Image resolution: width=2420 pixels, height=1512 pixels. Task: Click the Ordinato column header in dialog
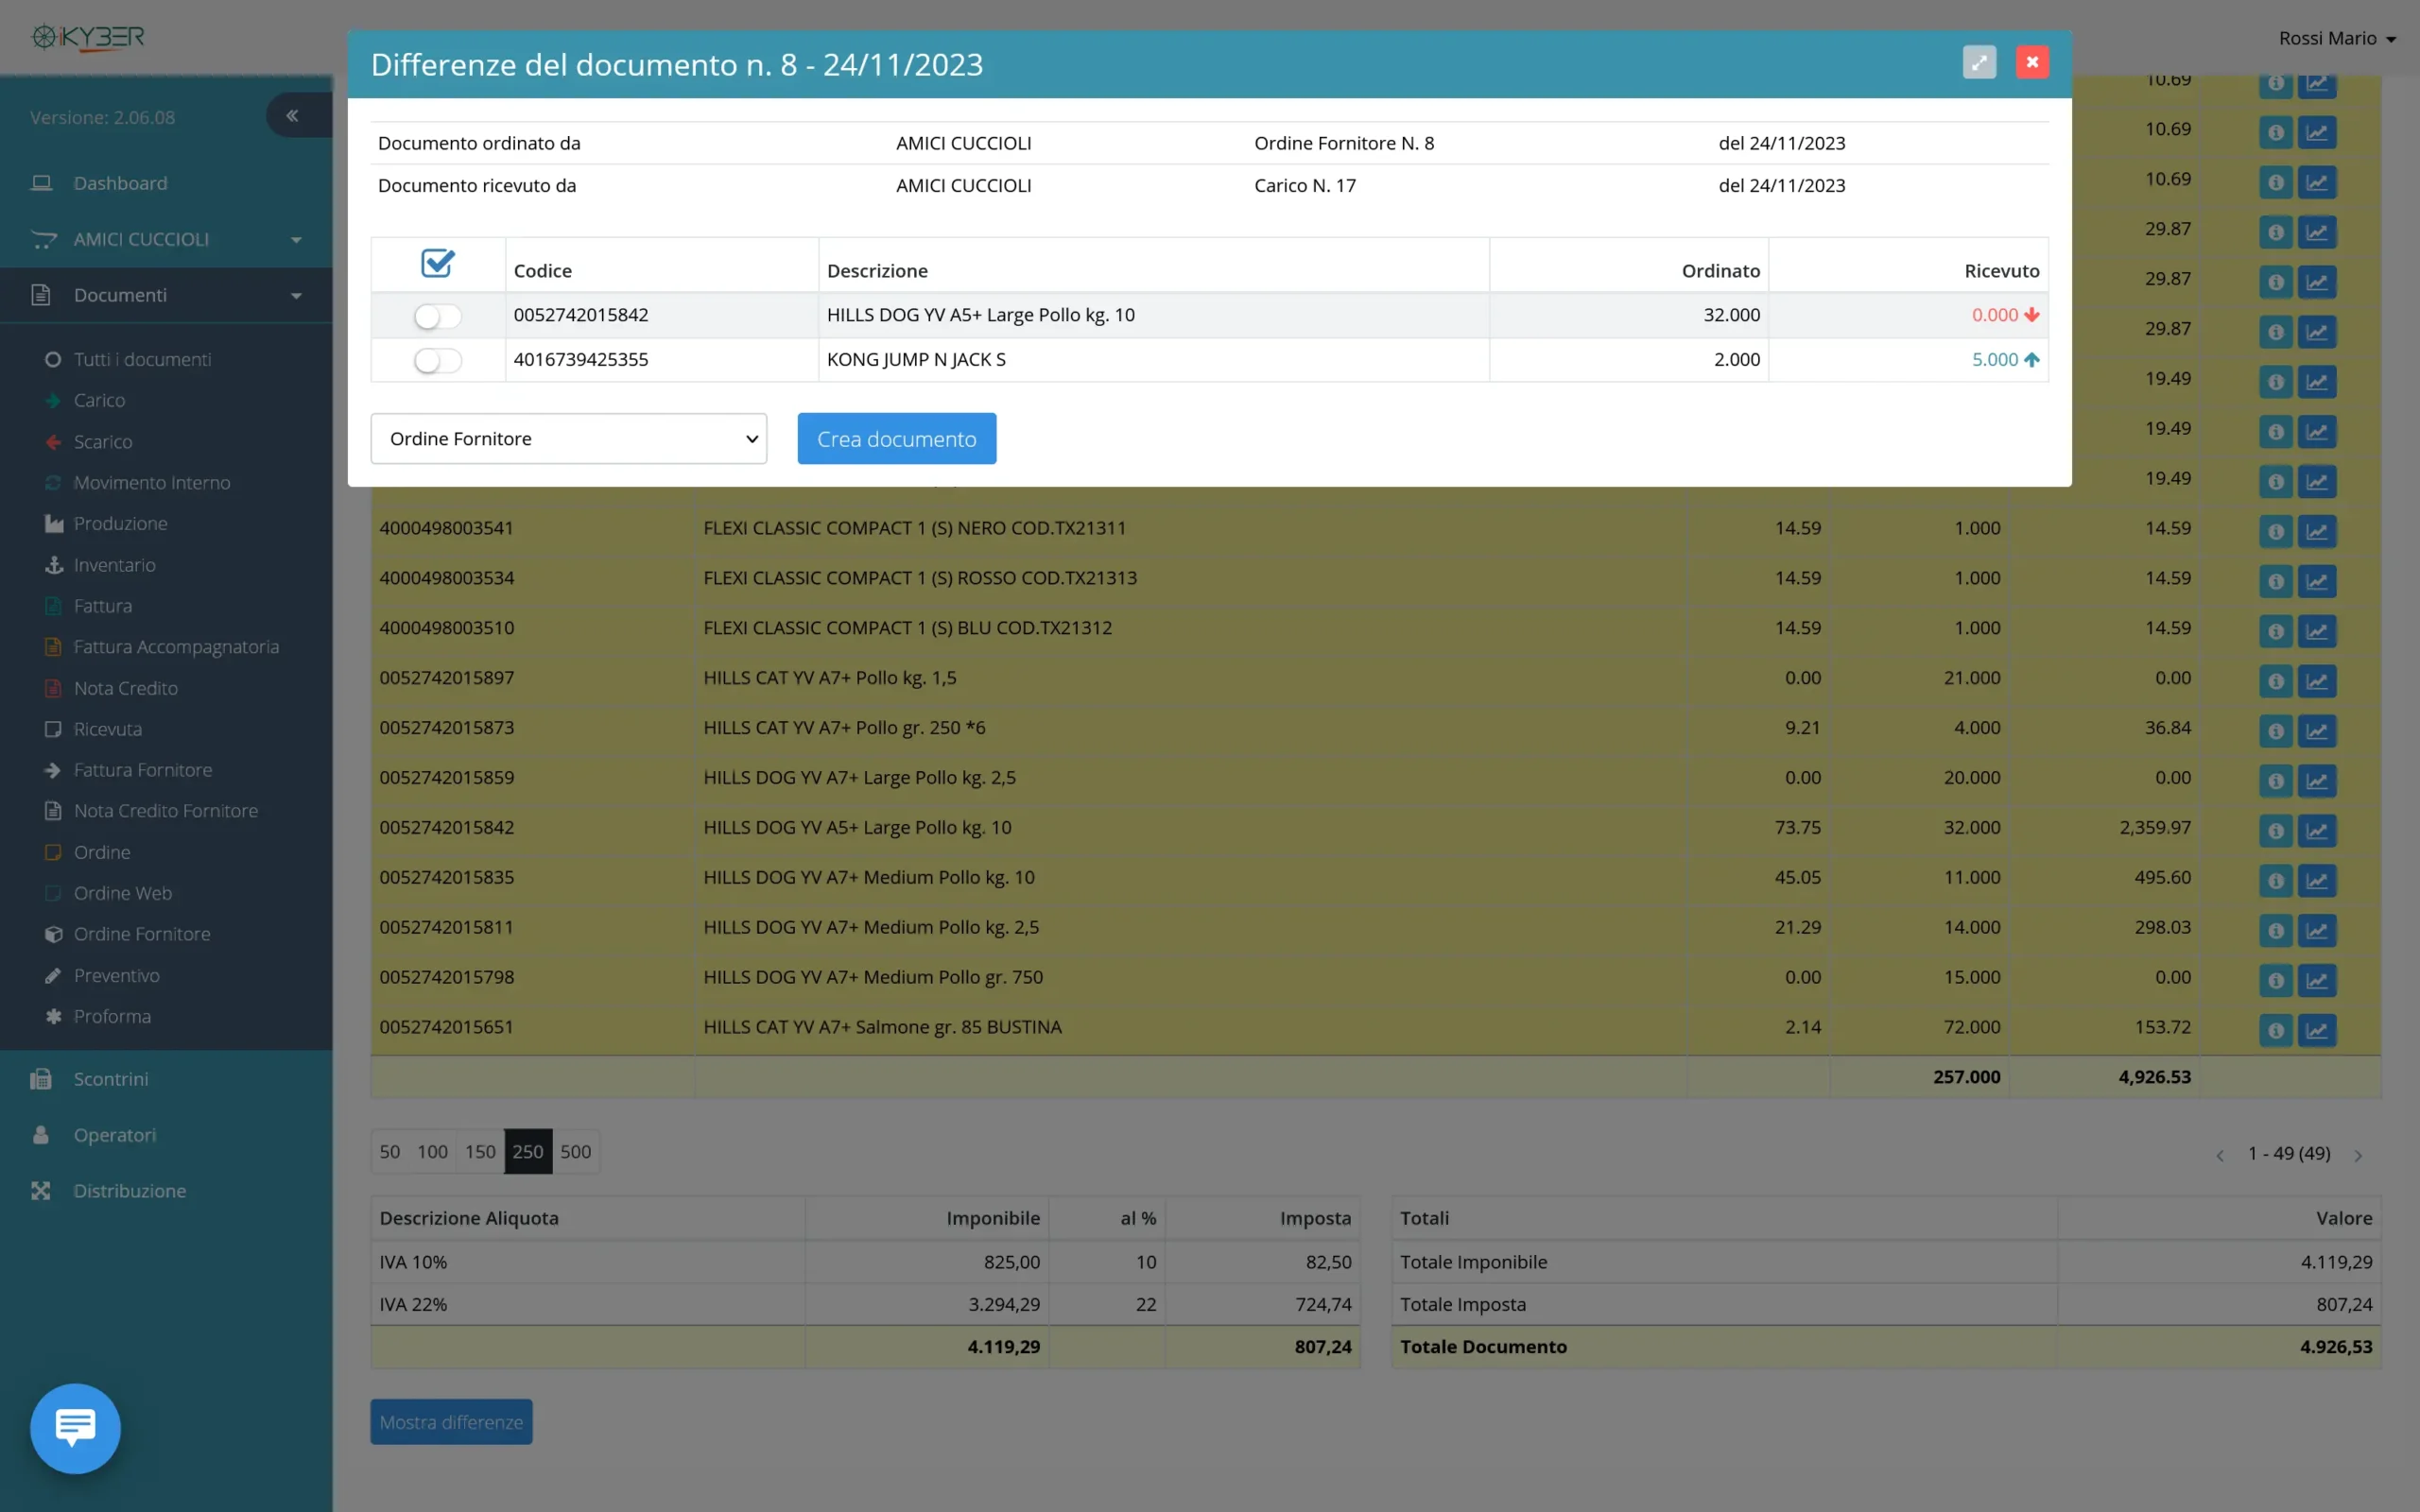click(x=1721, y=271)
